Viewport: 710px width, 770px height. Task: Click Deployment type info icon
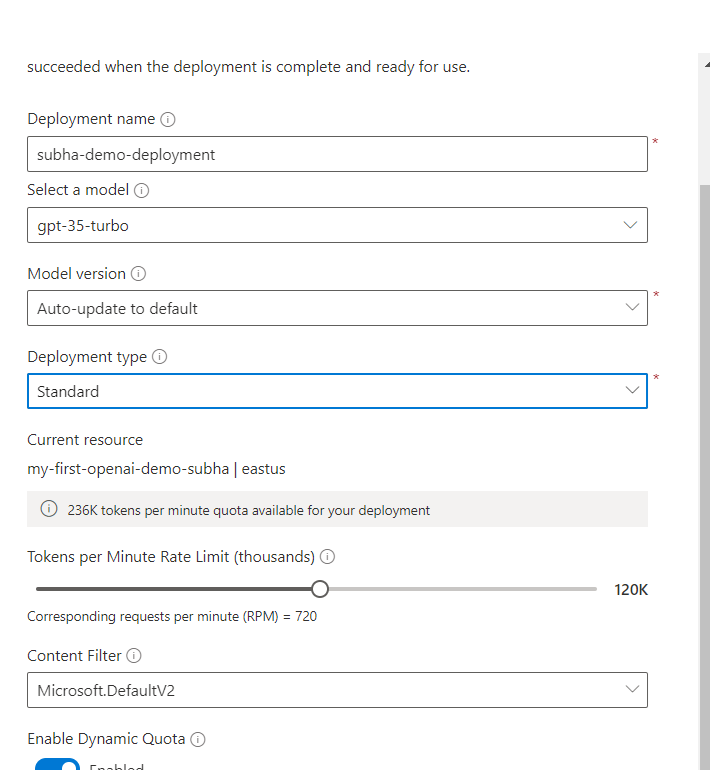tap(159, 357)
